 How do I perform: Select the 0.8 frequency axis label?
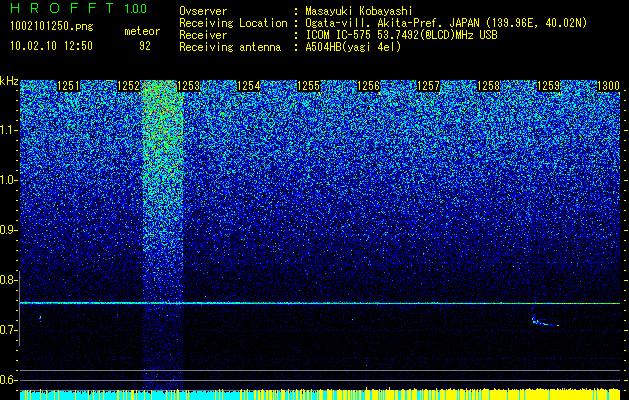pos(9,280)
